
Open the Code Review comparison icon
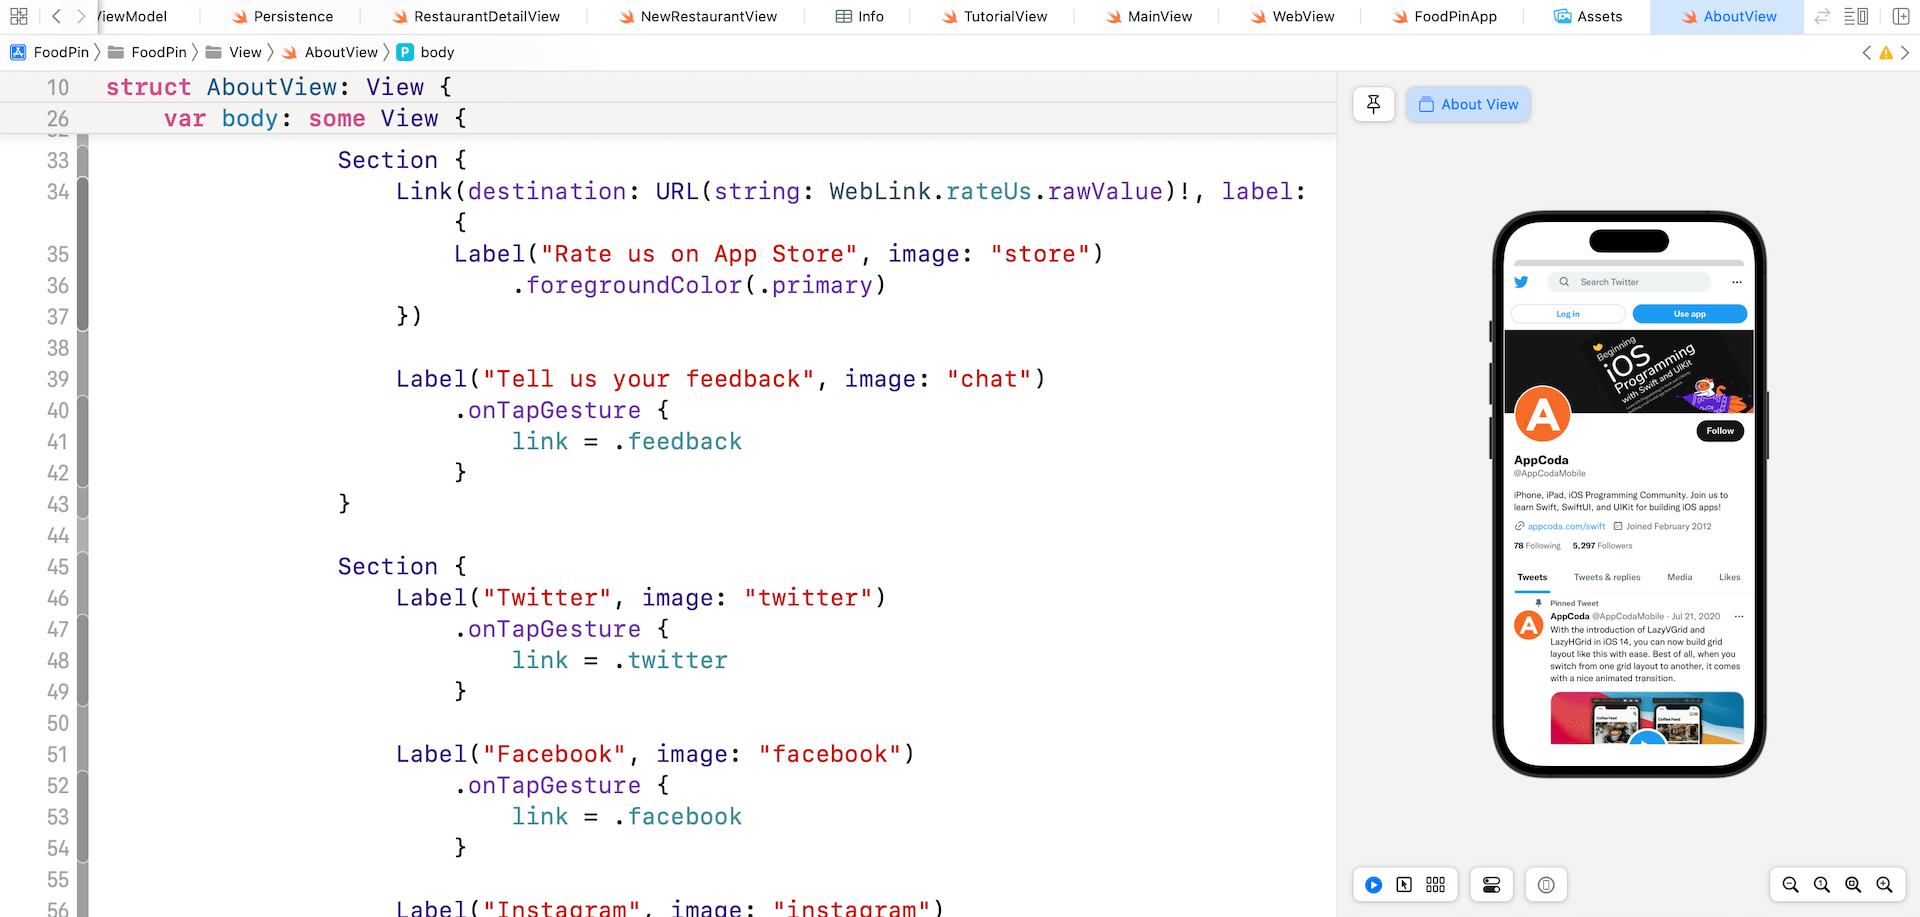pyautogui.click(x=1822, y=16)
